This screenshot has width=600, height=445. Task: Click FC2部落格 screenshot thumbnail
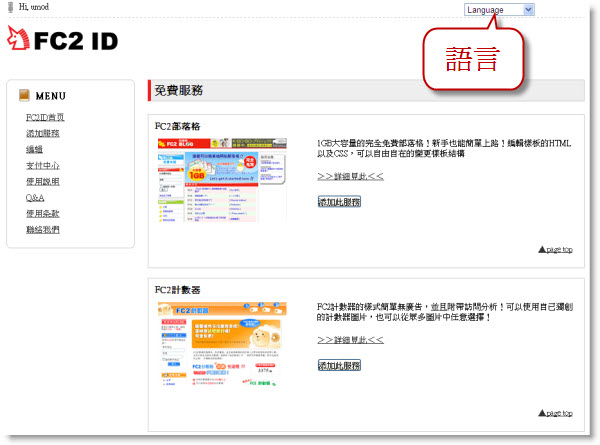[222, 180]
